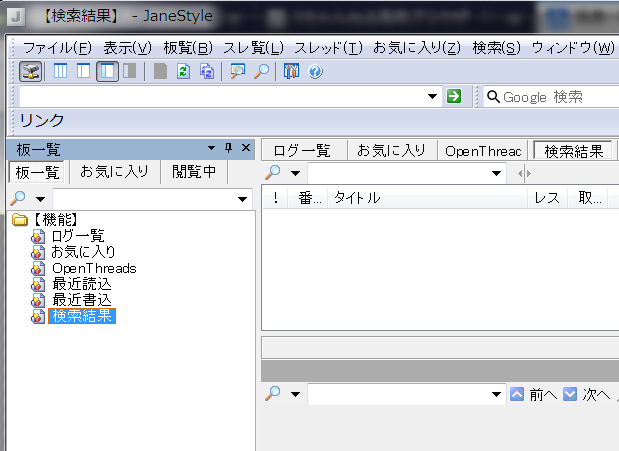Click the magnifier search icon in the toolbar
Viewport: 619px width, 451px height.
pos(261,71)
